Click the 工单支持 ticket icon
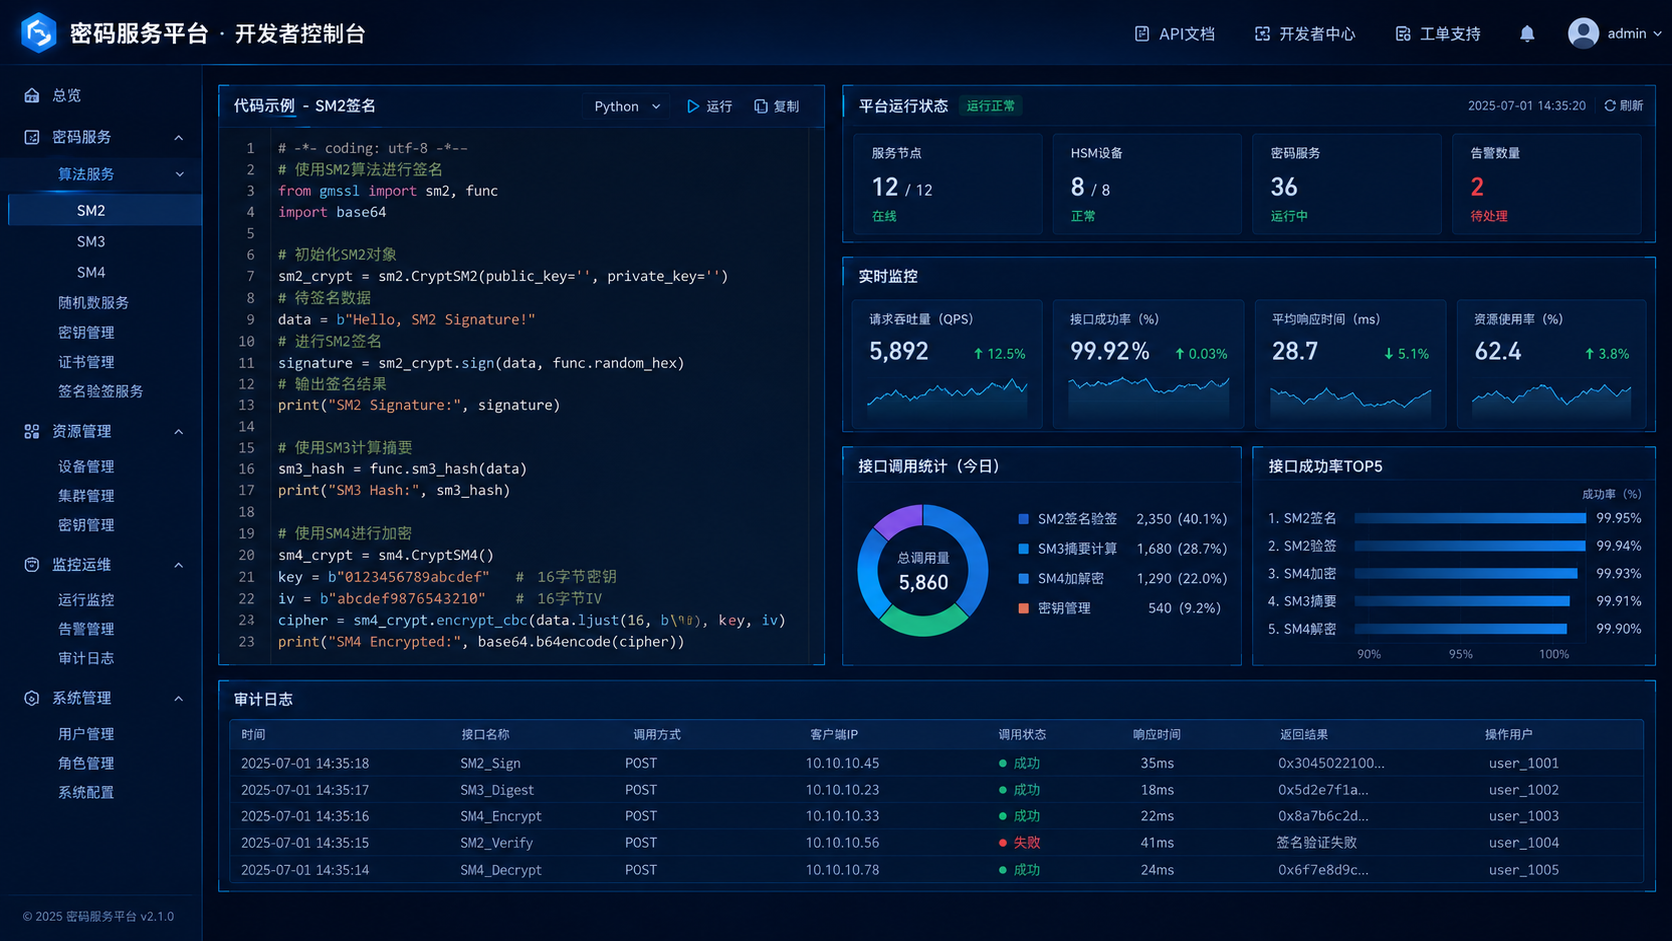 tap(1403, 34)
